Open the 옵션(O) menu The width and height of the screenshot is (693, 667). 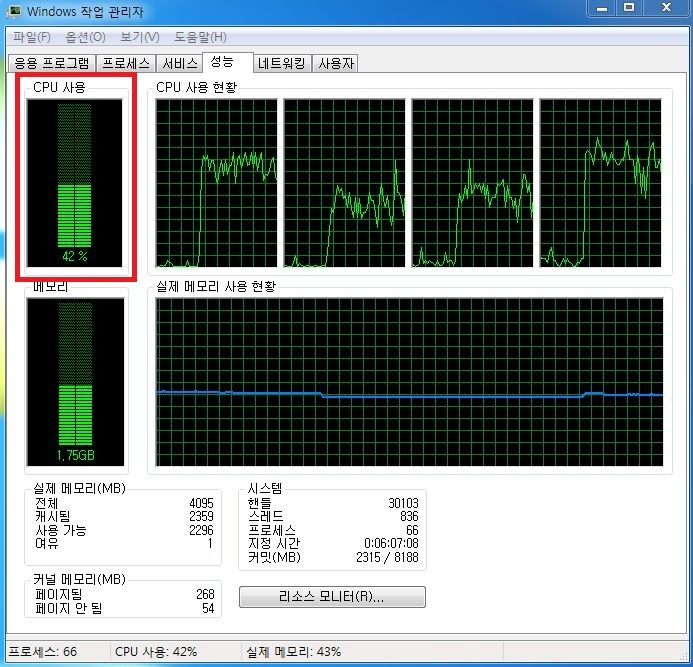click(x=85, y=37)
